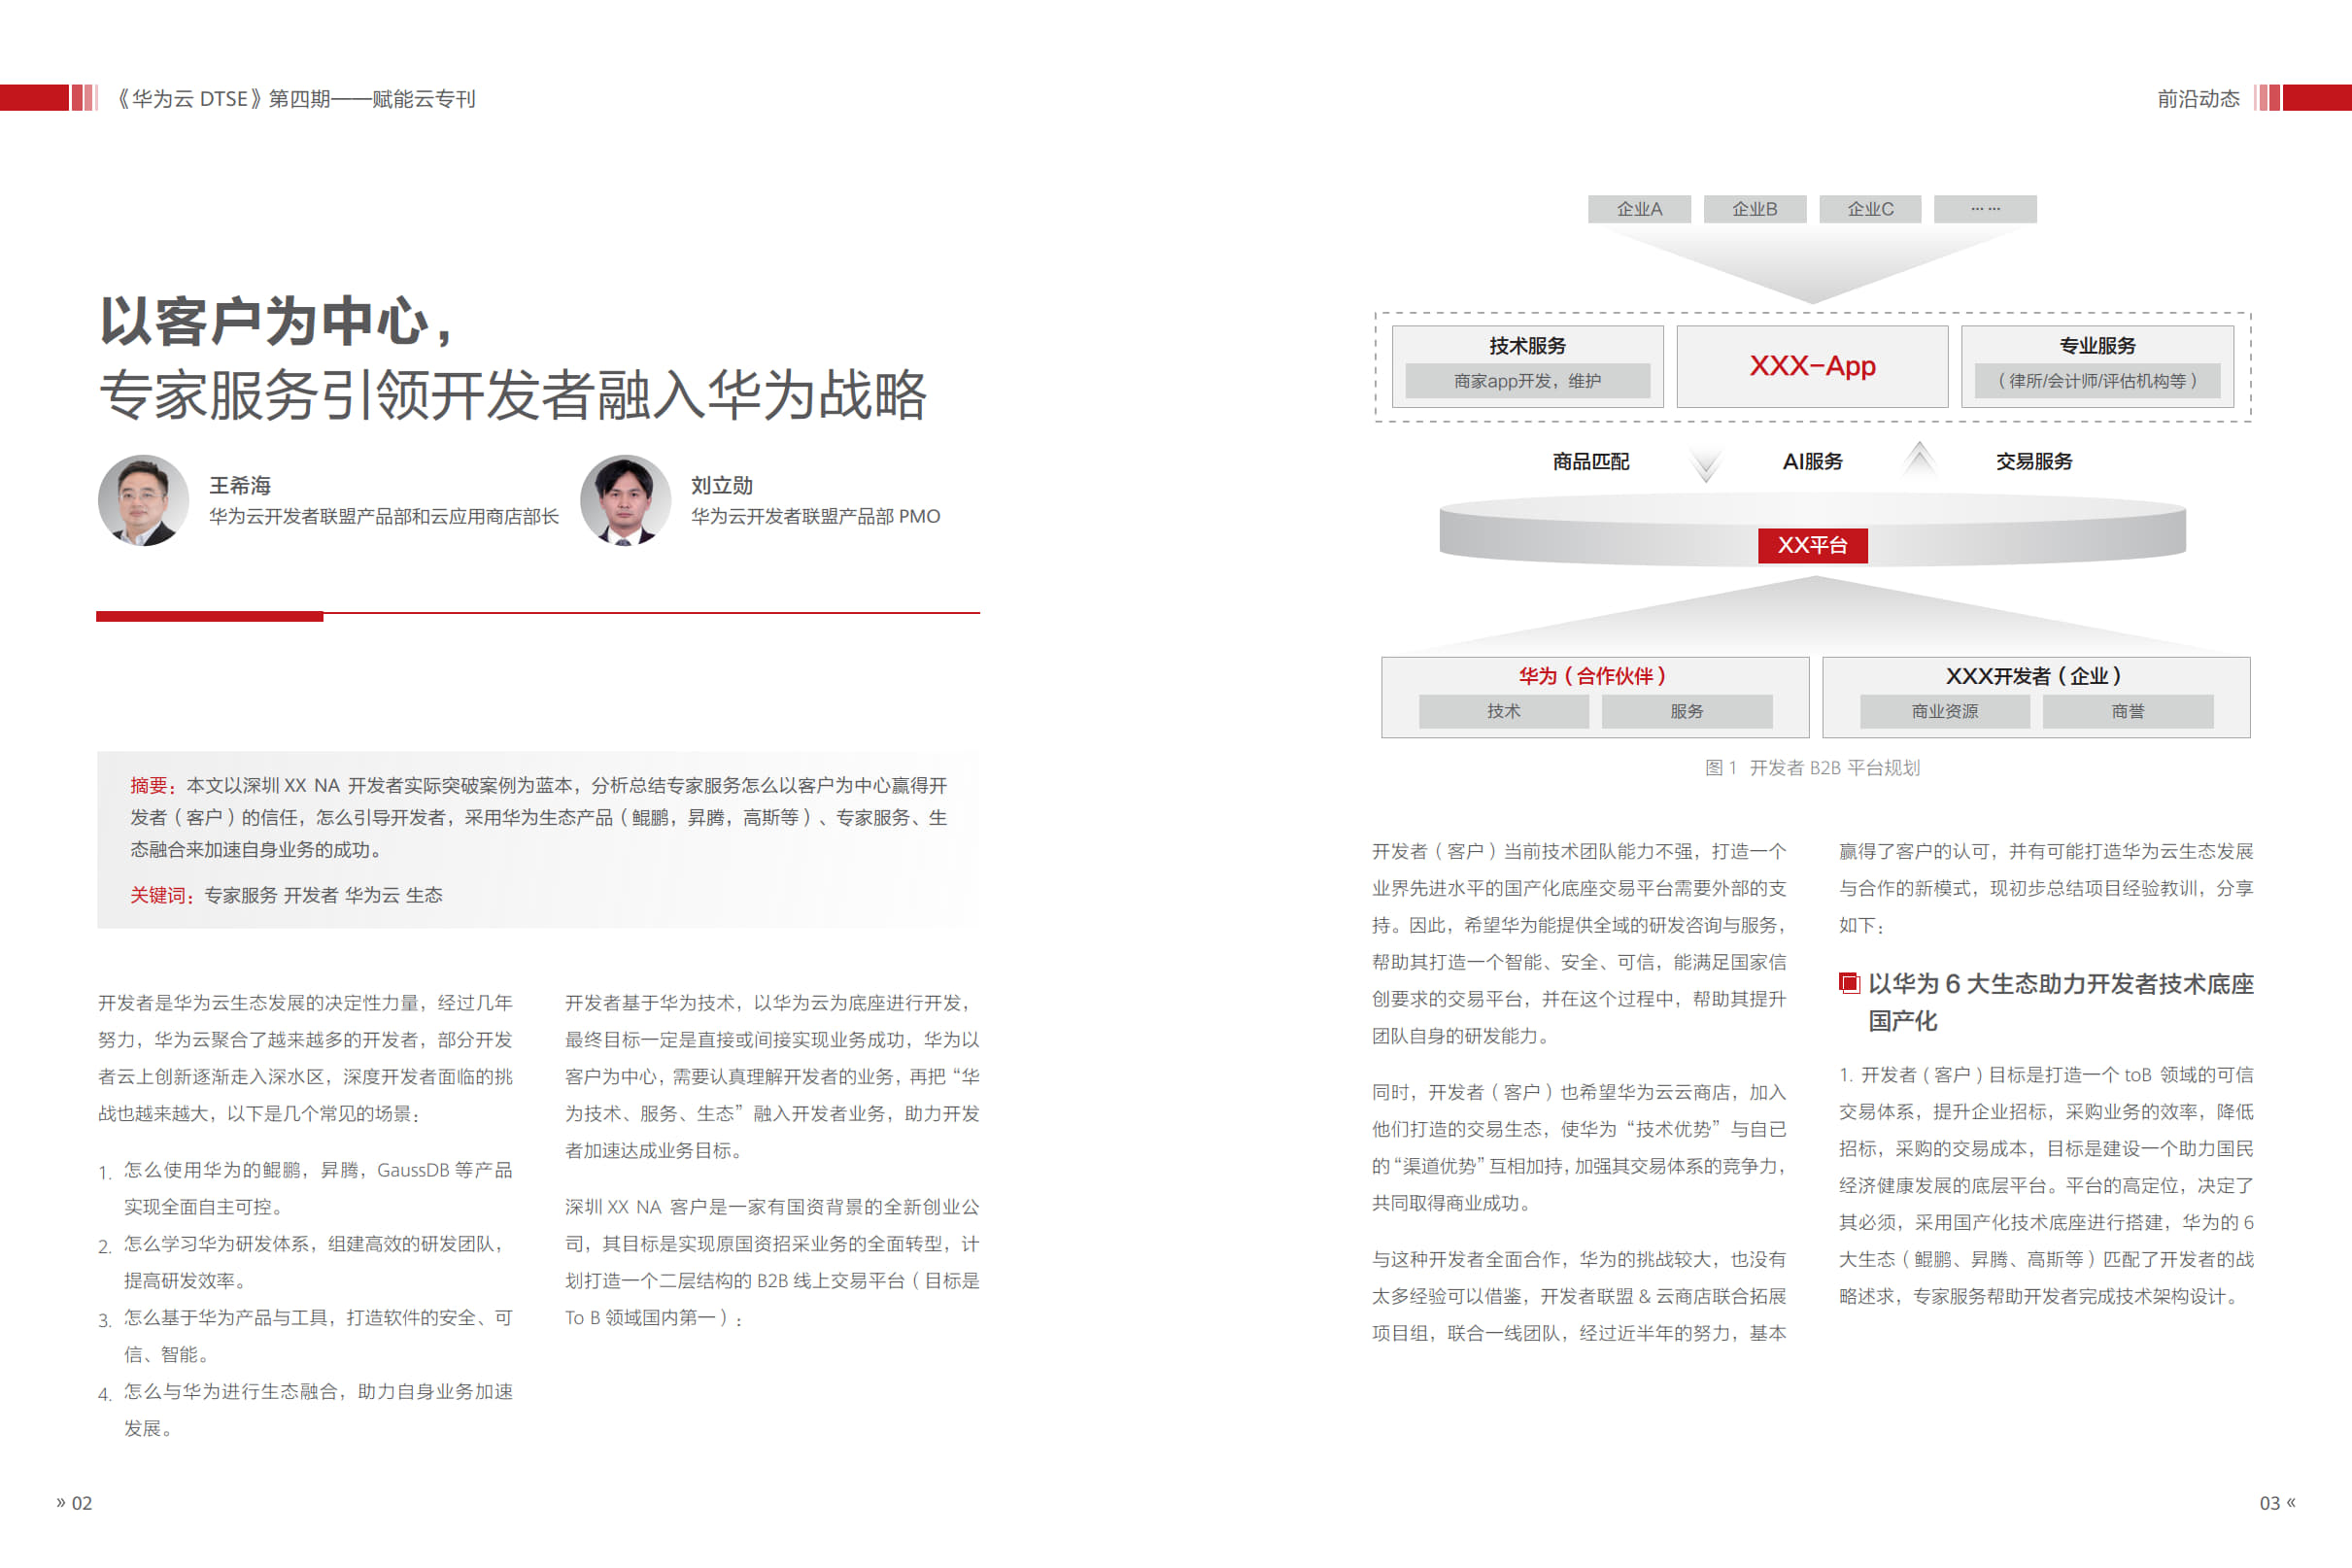
Task: Select the 企业A box in the diagram
Action: pos(1638,208)
